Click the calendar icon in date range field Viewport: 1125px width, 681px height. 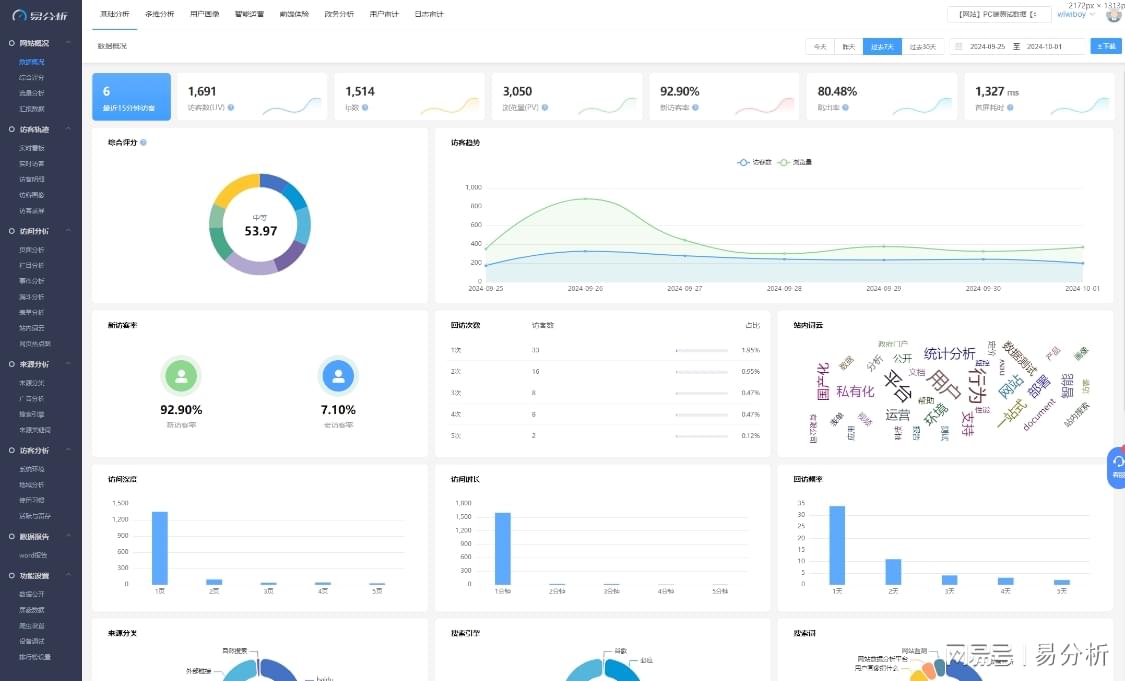[x=959, y=47]
